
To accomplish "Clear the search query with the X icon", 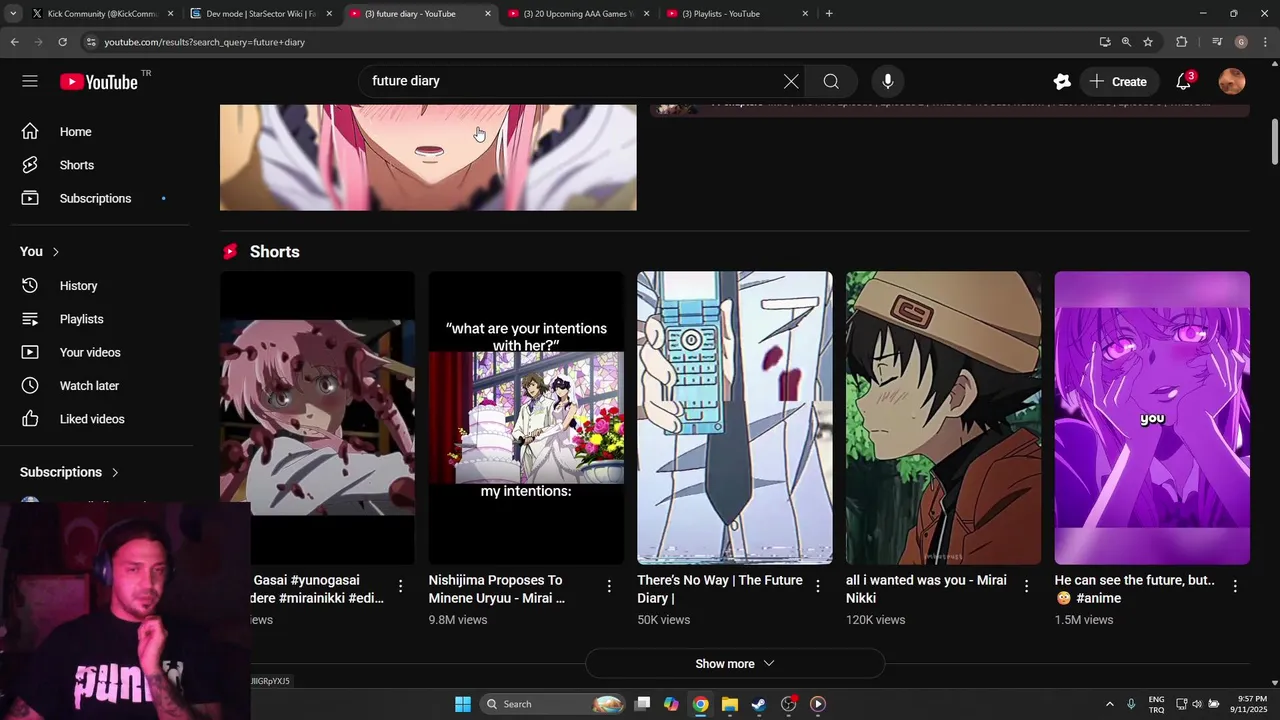I will 791,81.
